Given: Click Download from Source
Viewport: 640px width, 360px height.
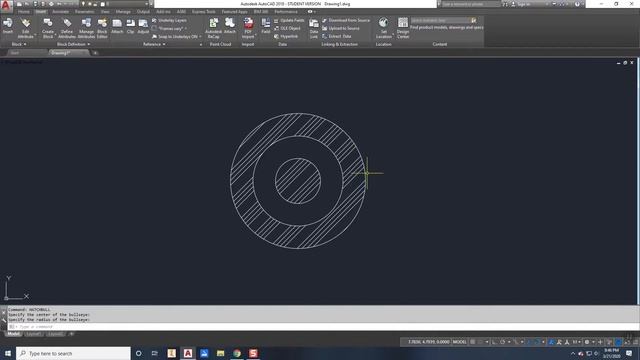Looking at the screenshot, I should click(x=346, y=20).
